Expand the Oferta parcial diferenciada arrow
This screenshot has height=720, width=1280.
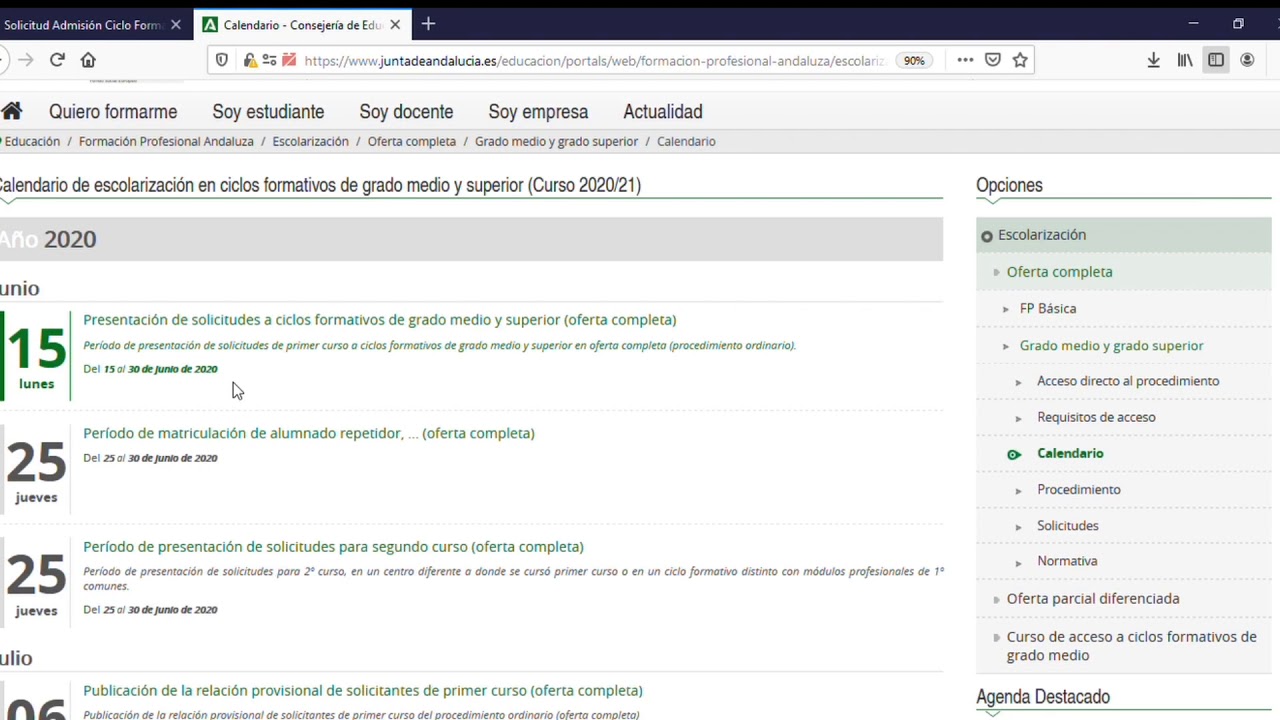point(996,599)
